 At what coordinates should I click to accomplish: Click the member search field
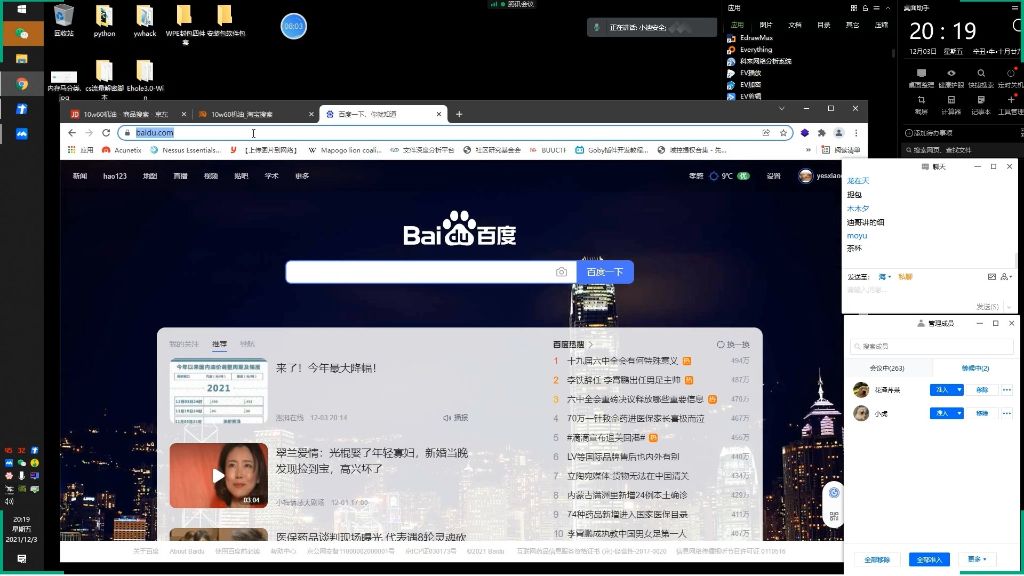click(931, 346)
